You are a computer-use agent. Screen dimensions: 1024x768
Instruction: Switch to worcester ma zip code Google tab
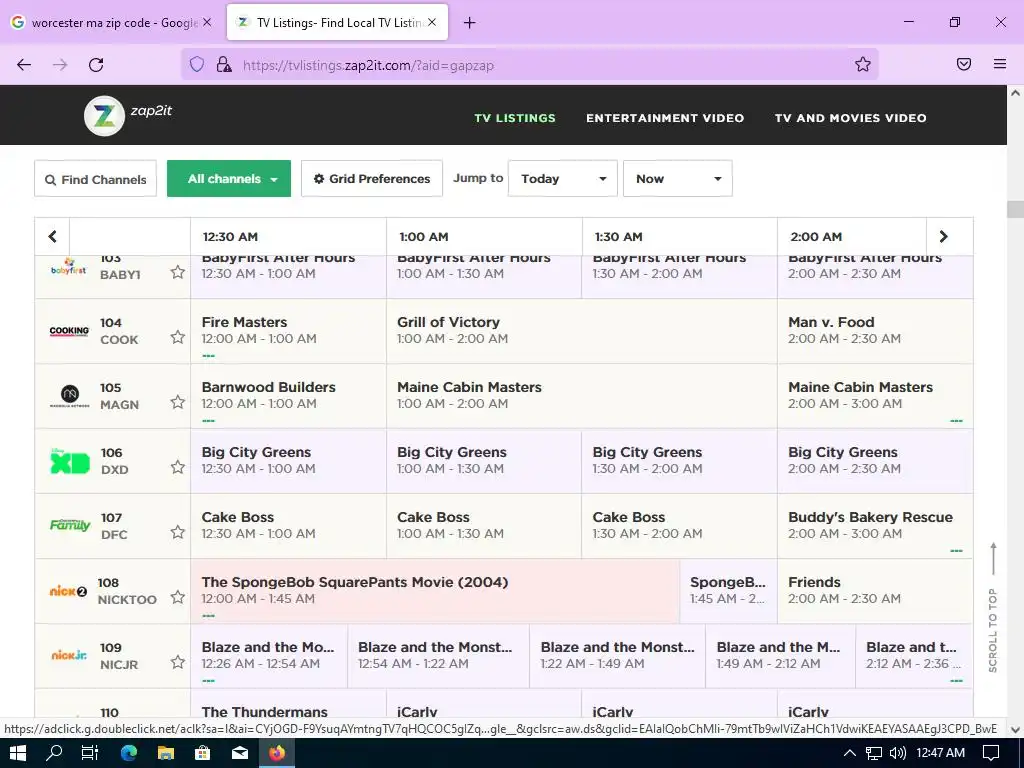[x=111, y=22]
